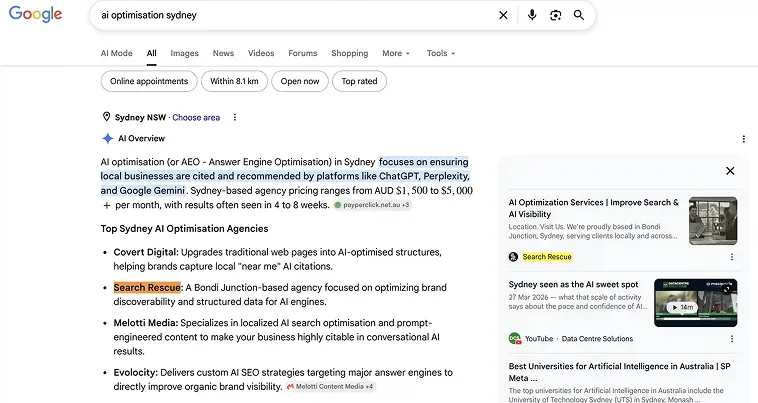
Task: Open the Videos tab
Action: coord(261,53)
